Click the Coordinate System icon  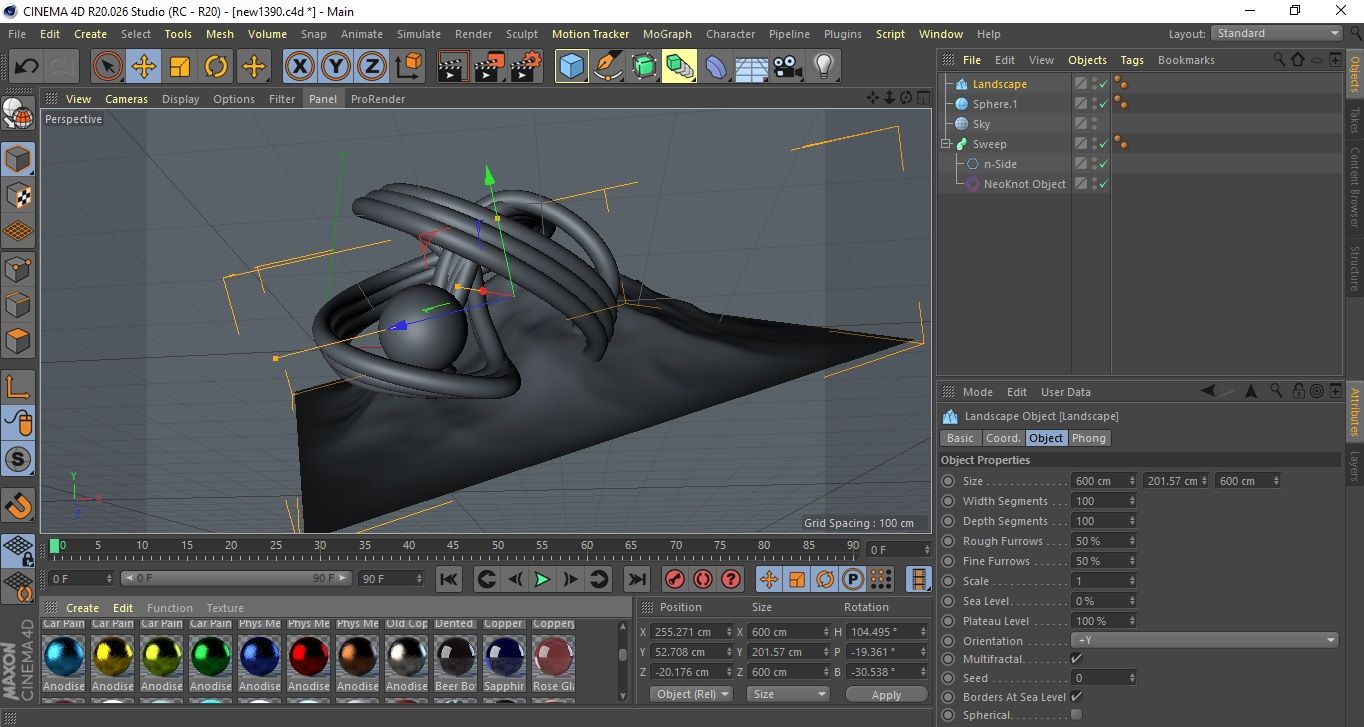pyautogui.click(x=408, y=67)
